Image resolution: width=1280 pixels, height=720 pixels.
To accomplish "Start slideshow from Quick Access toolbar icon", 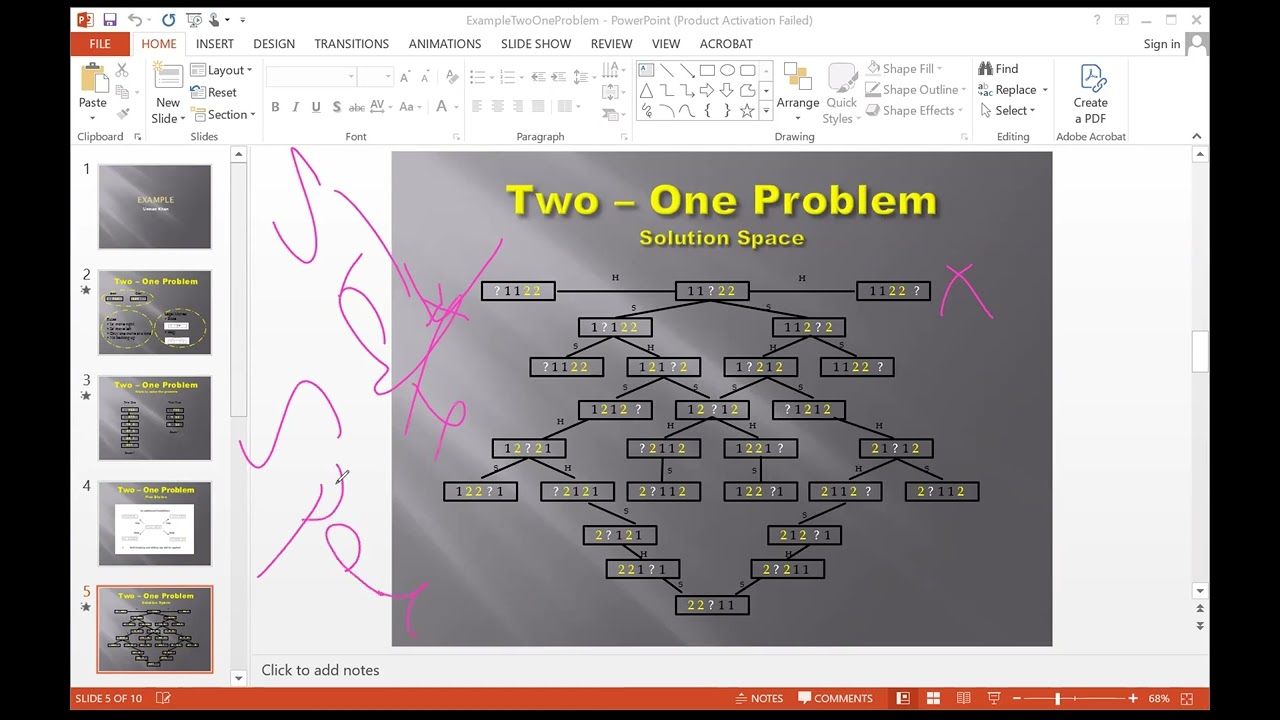I will click(196, 20).
